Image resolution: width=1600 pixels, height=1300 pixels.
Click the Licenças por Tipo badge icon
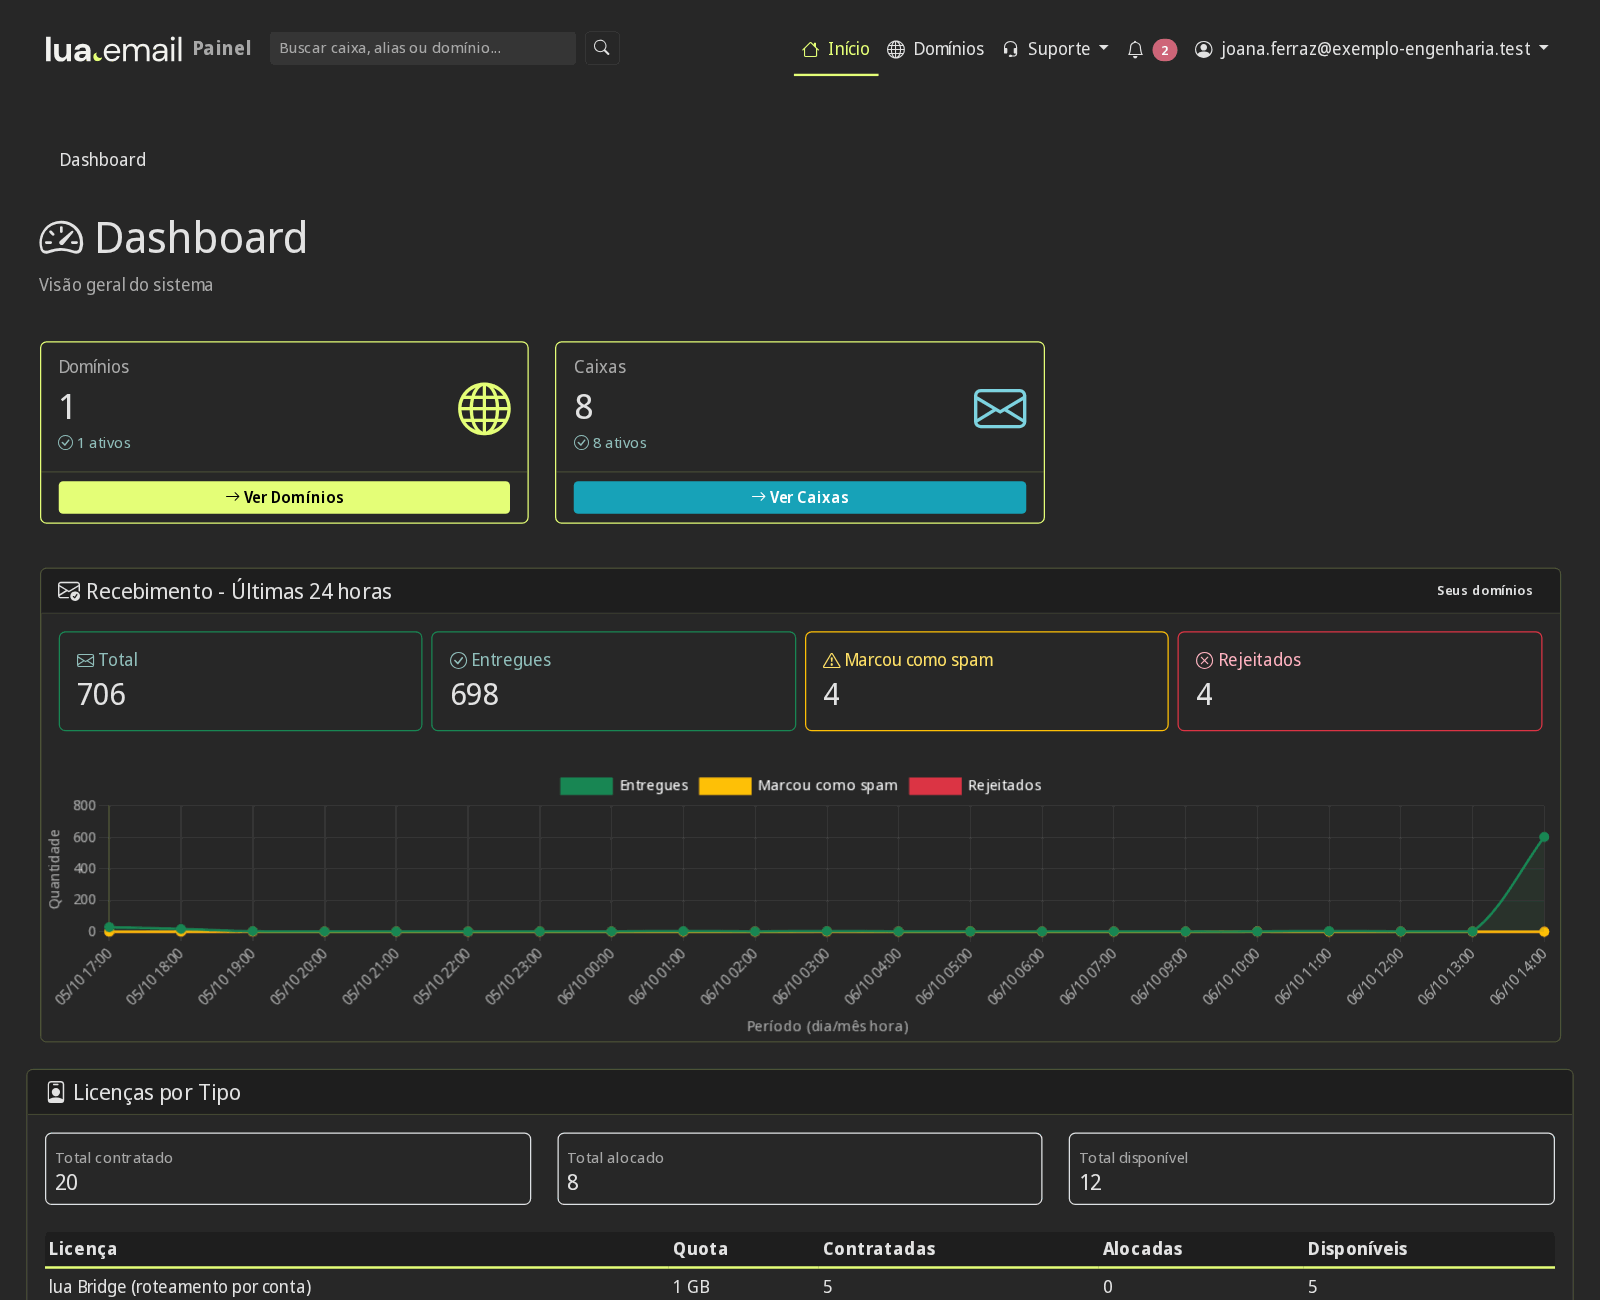(56, 1092)
